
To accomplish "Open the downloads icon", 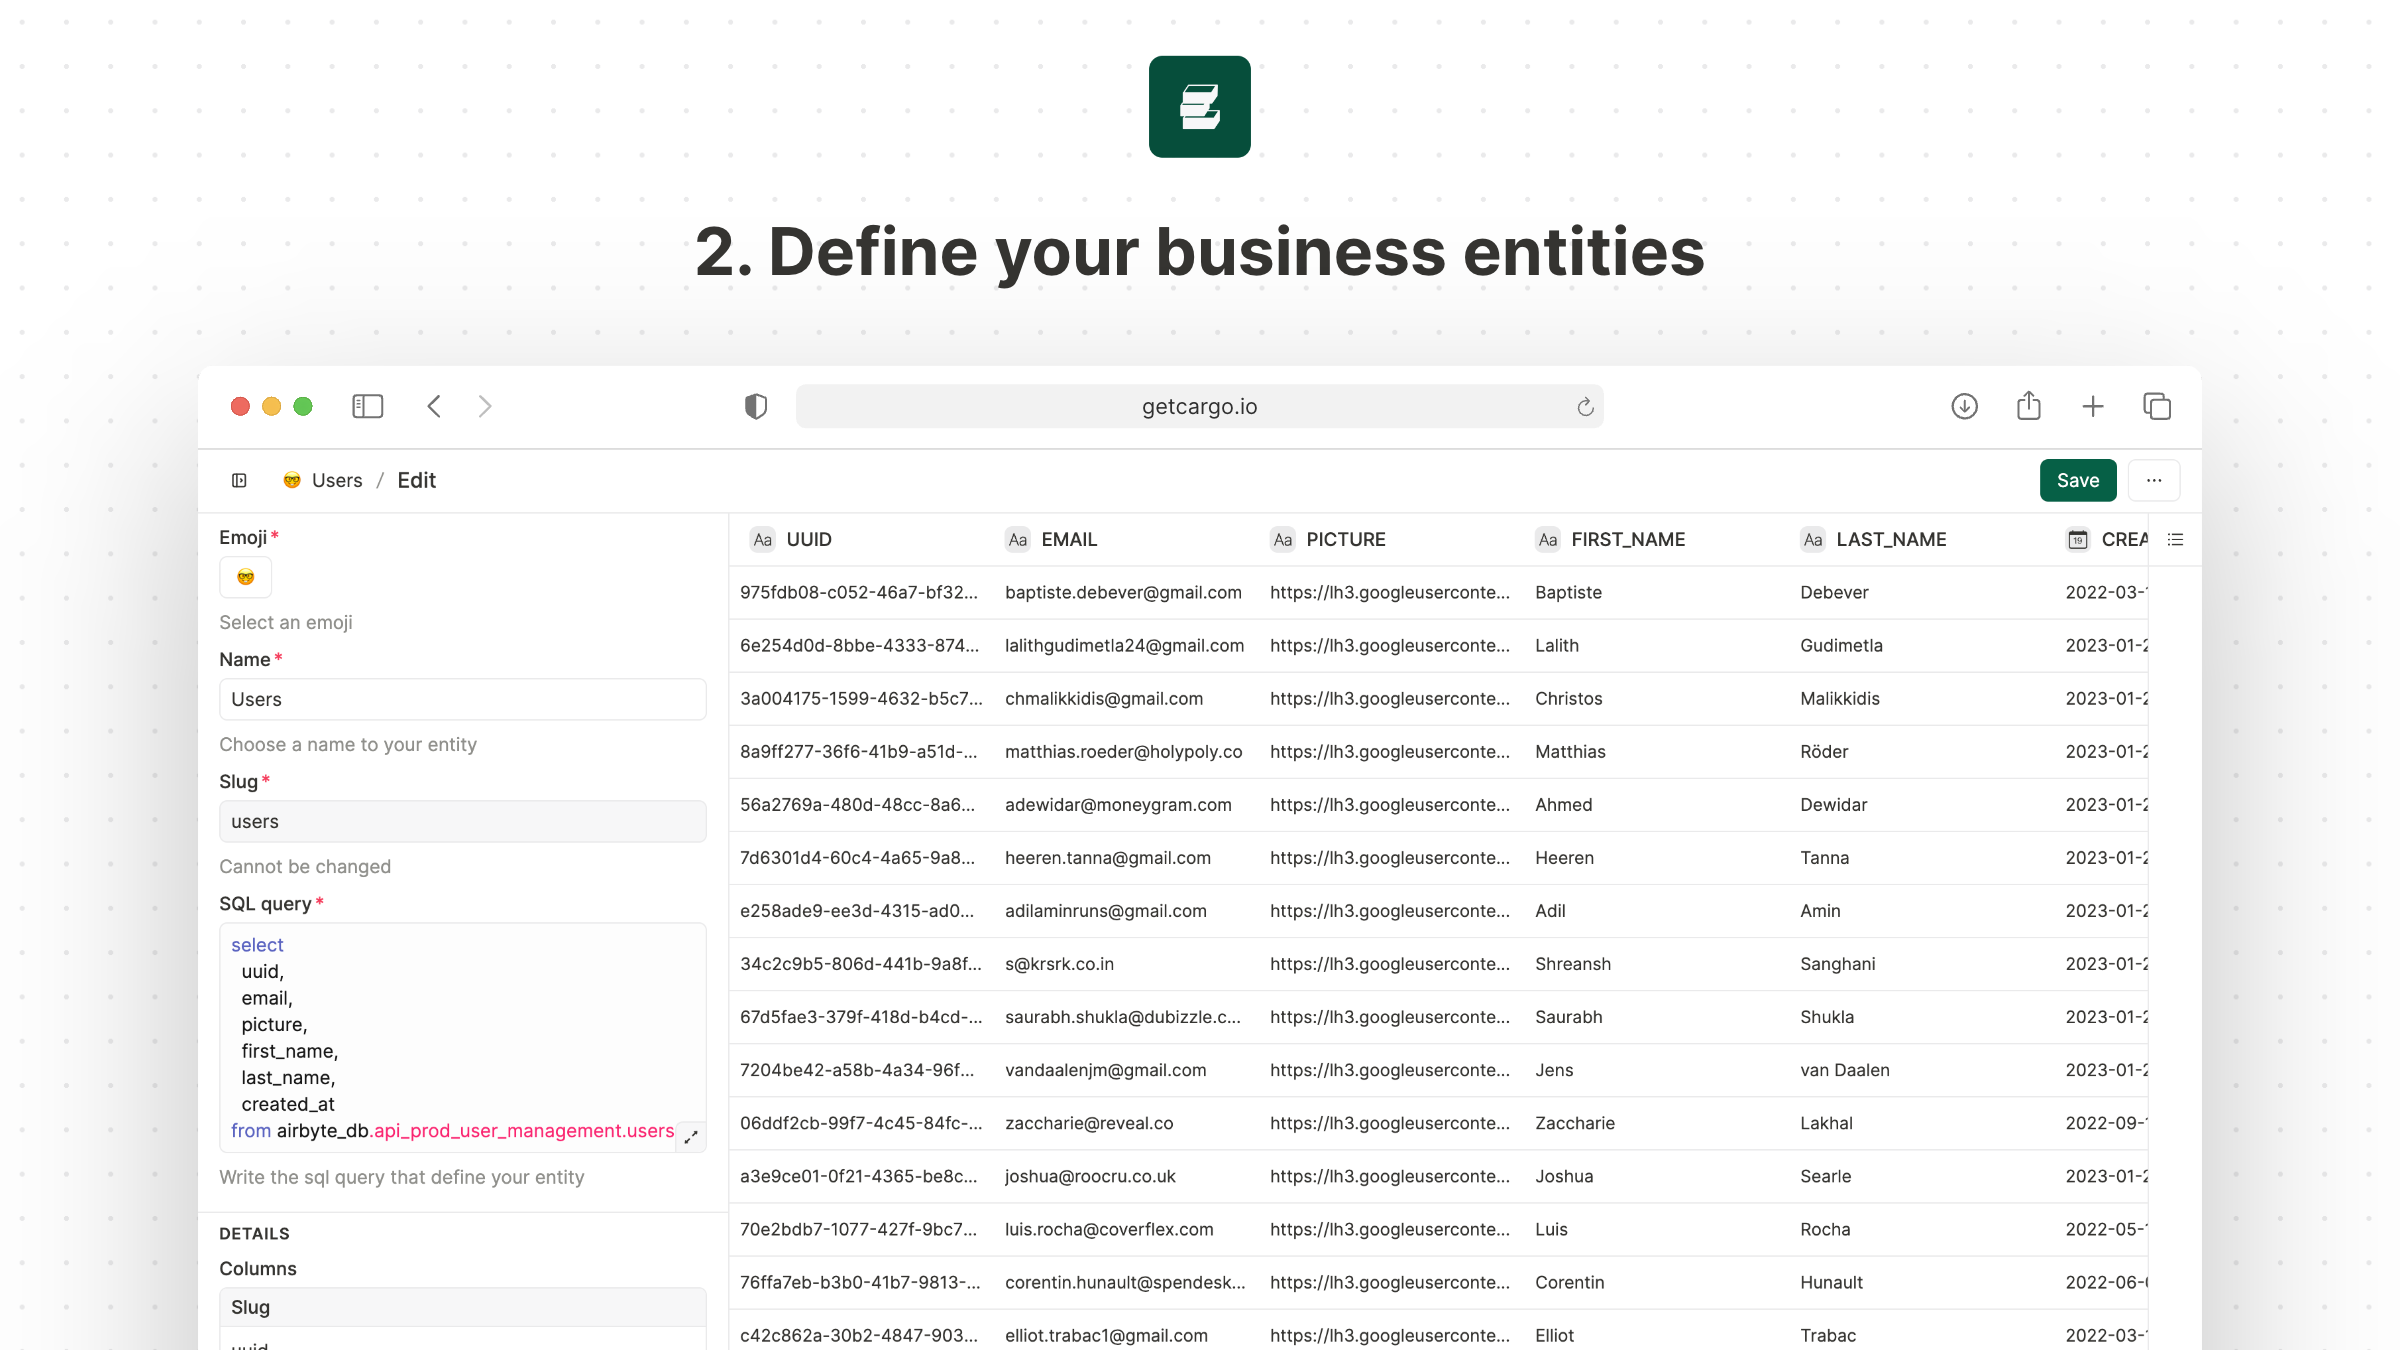I will click(1964, 406).
